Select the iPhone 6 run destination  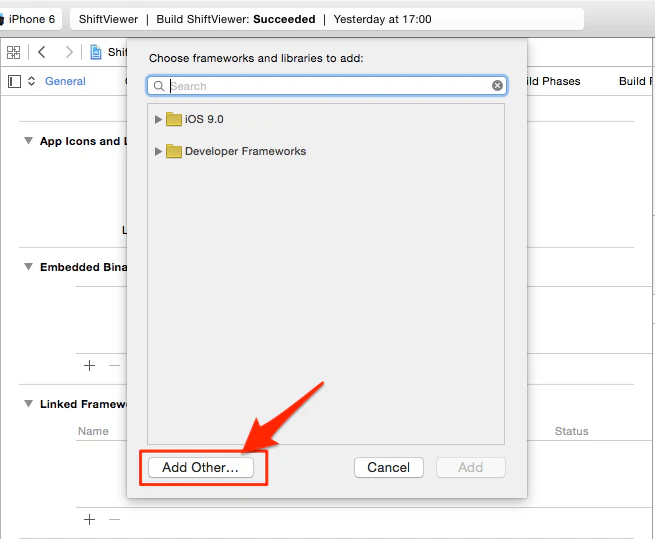click(x=31, y=19)
